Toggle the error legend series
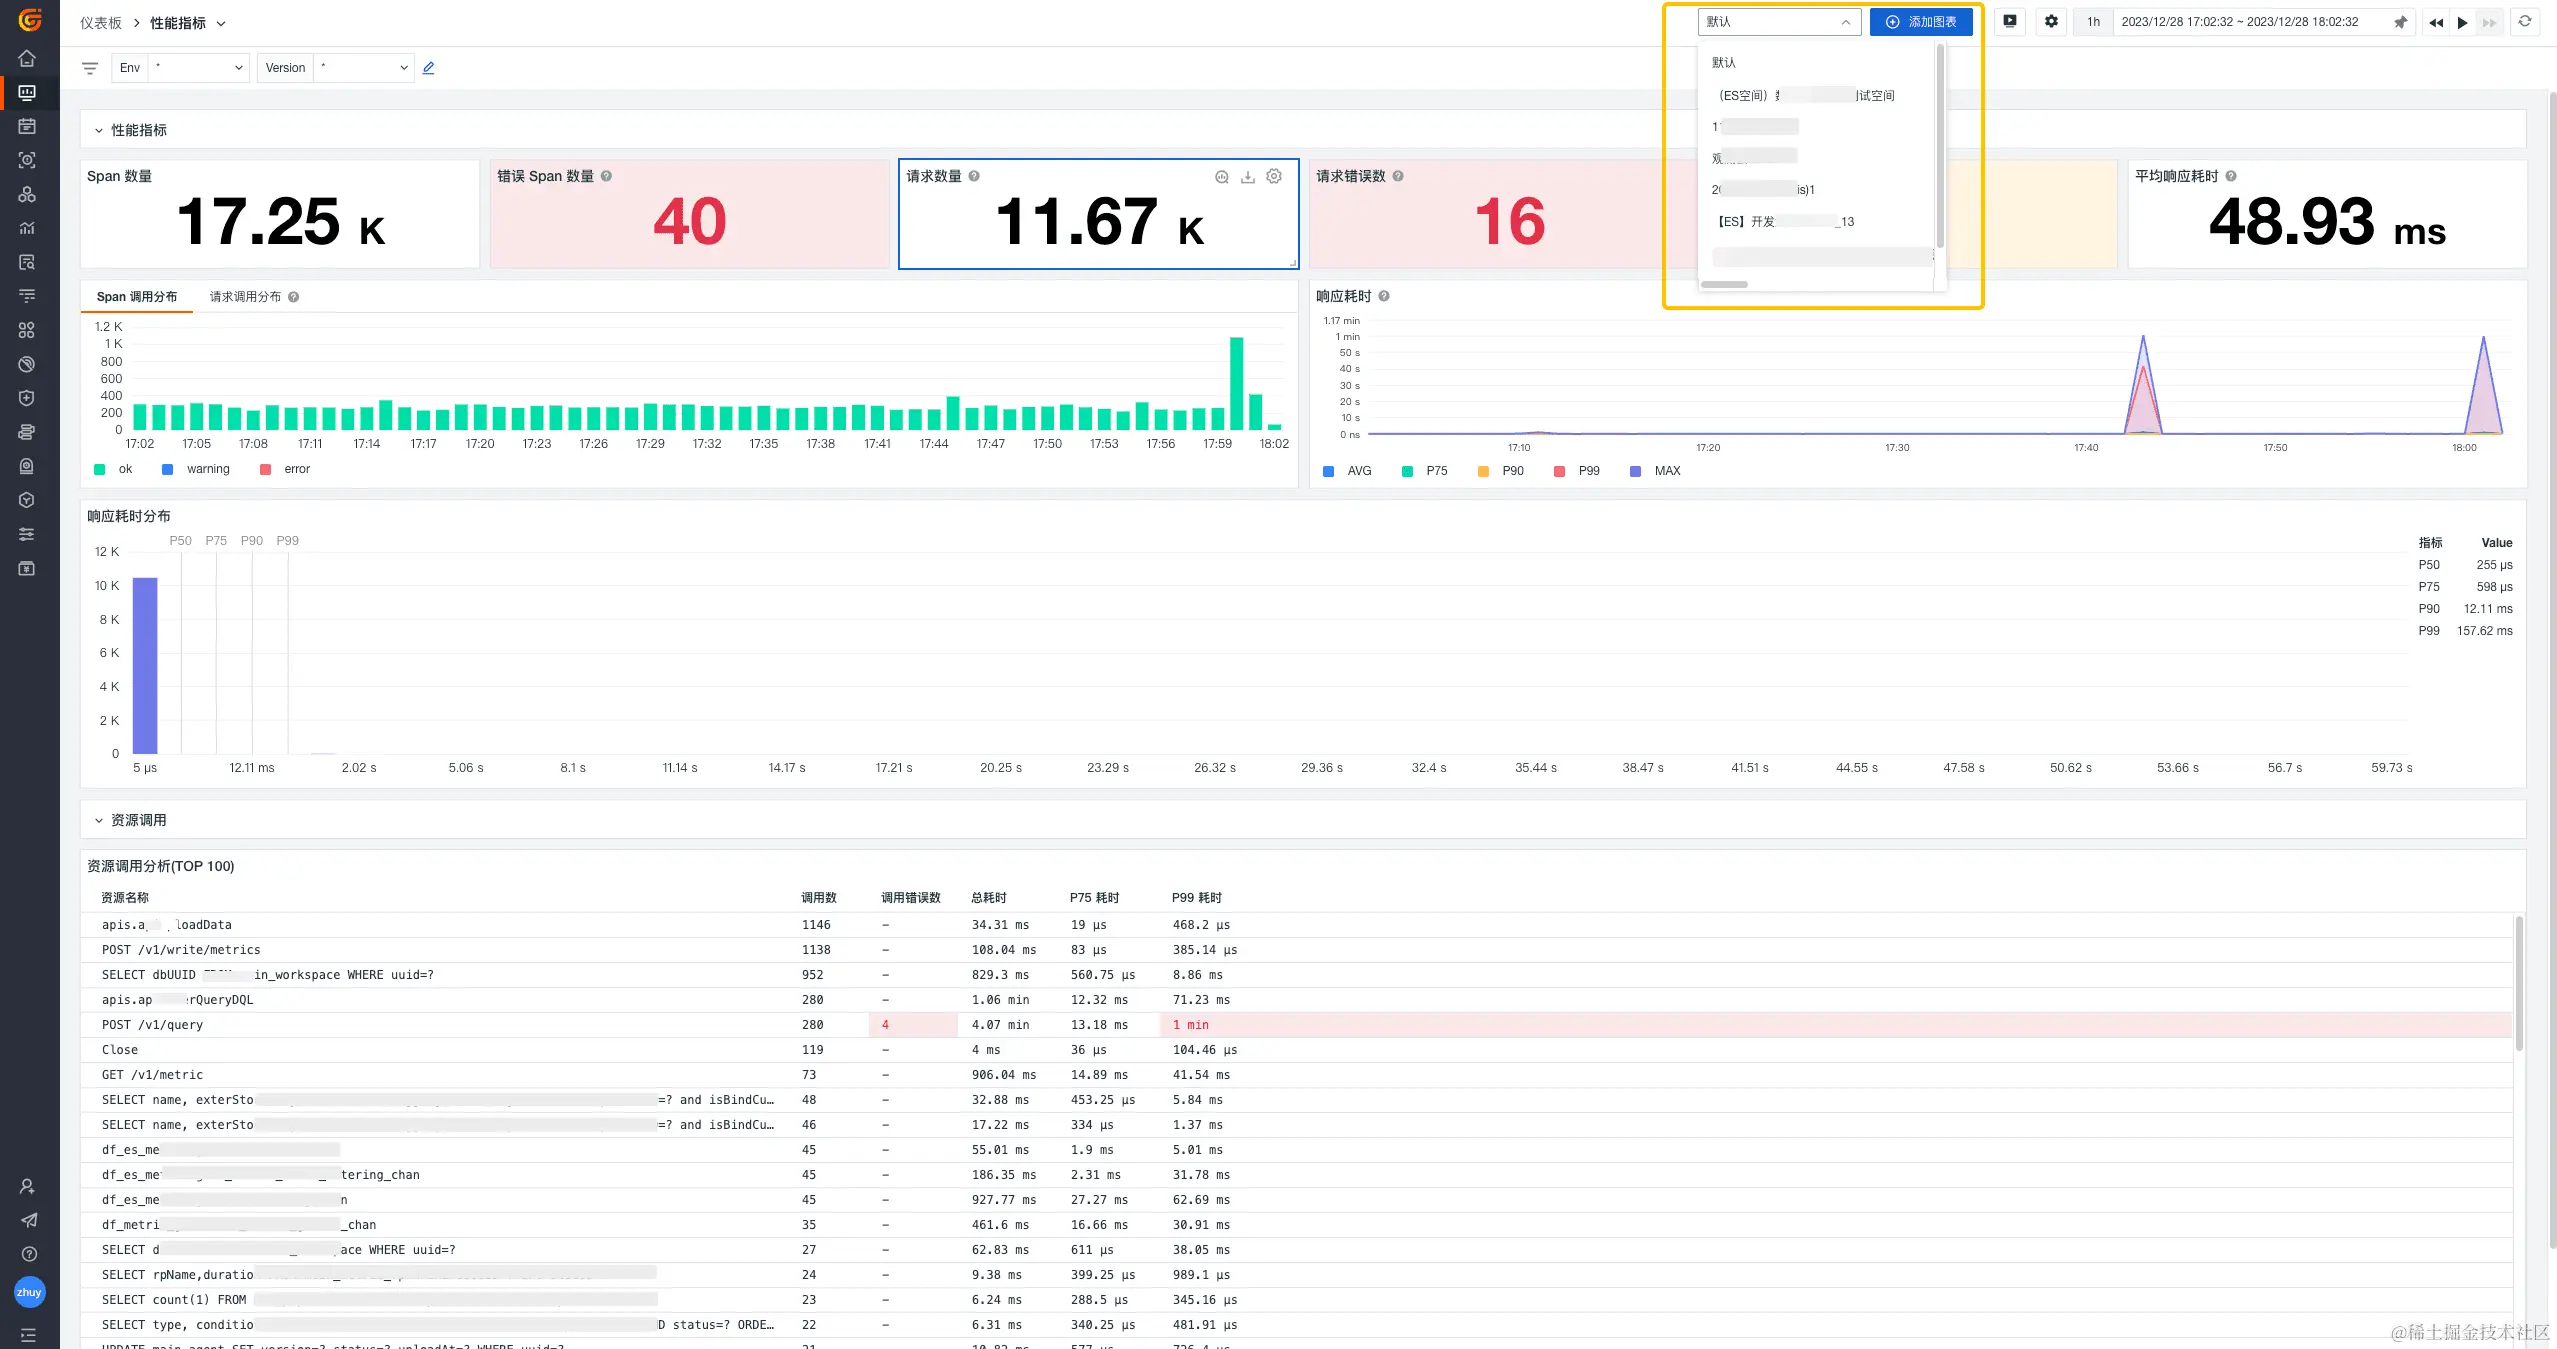The image size is (2557, 1349). [296, 469]
